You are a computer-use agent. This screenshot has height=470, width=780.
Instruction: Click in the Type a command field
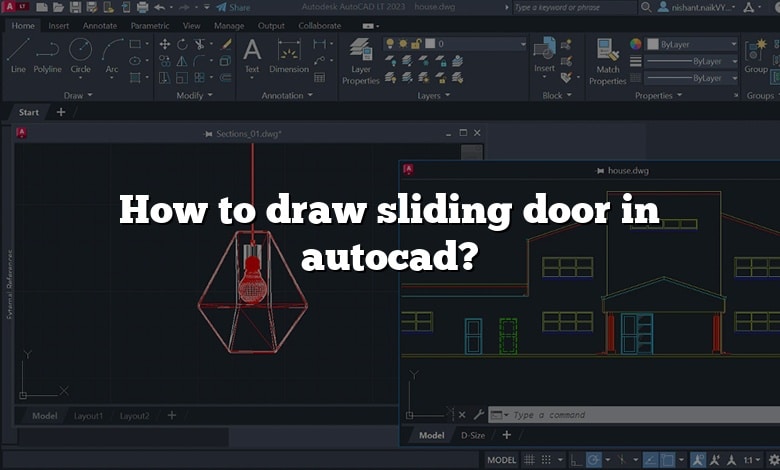pos(634,415)
